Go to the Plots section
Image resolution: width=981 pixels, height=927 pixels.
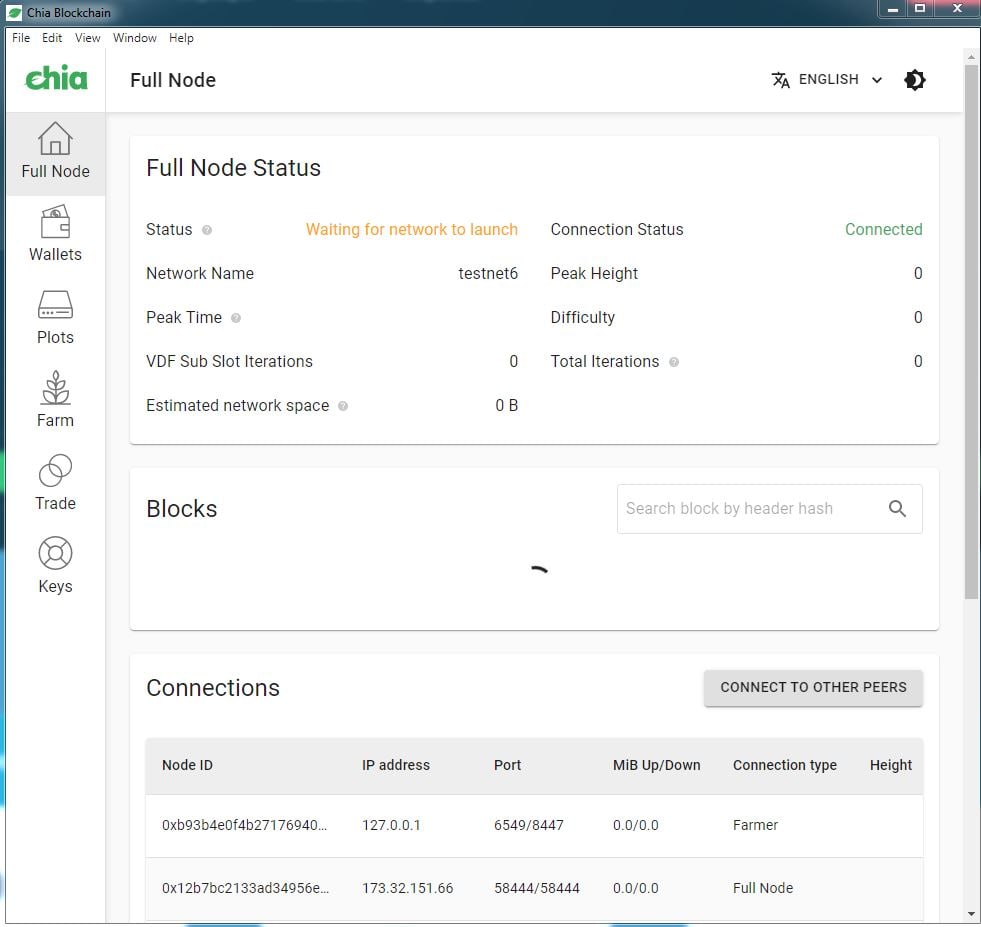point(55,319)
